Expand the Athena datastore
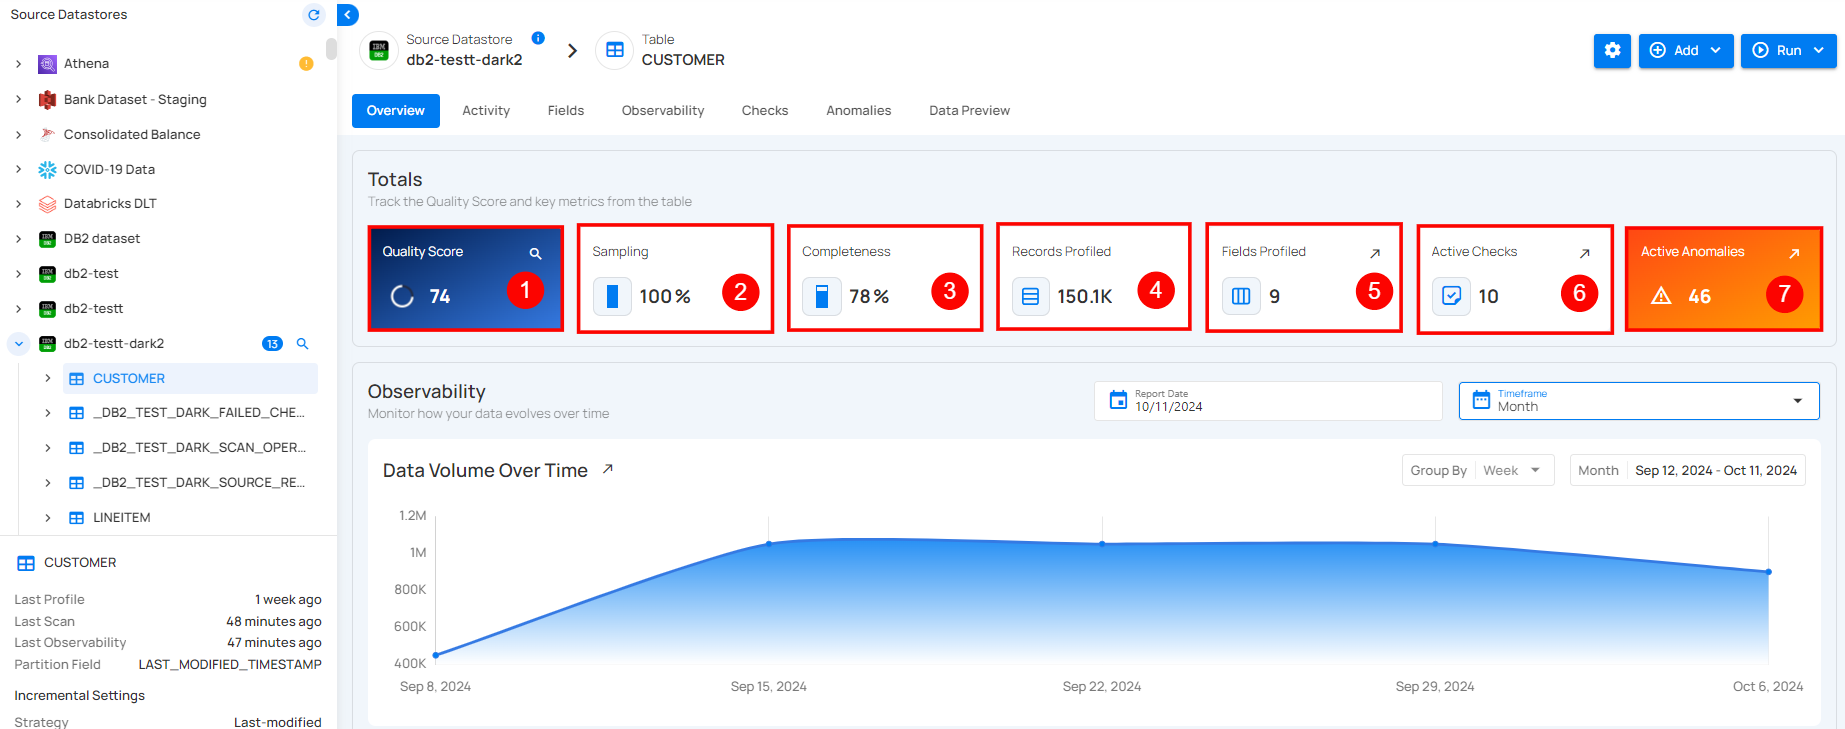The width and height of the screenshot is (1845, 729). pyautogui.click(x=18, y=64)
